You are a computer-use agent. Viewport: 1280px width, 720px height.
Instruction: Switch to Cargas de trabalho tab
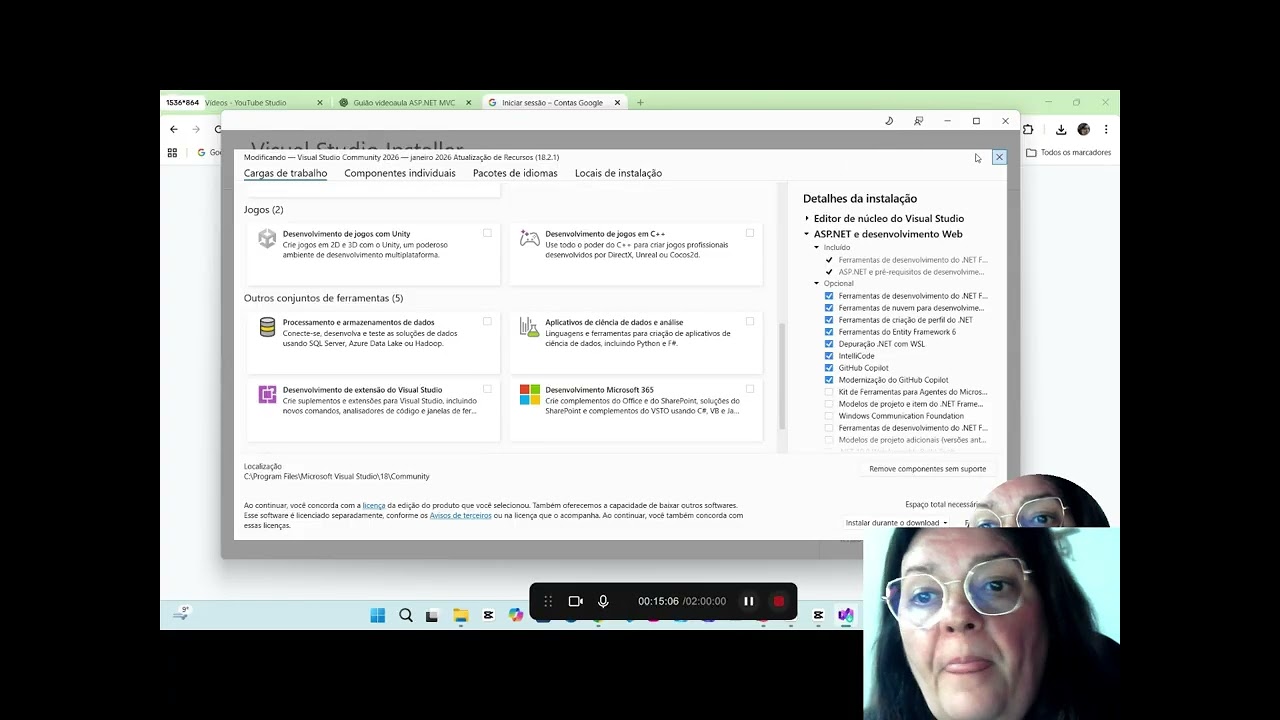[285, 173]
